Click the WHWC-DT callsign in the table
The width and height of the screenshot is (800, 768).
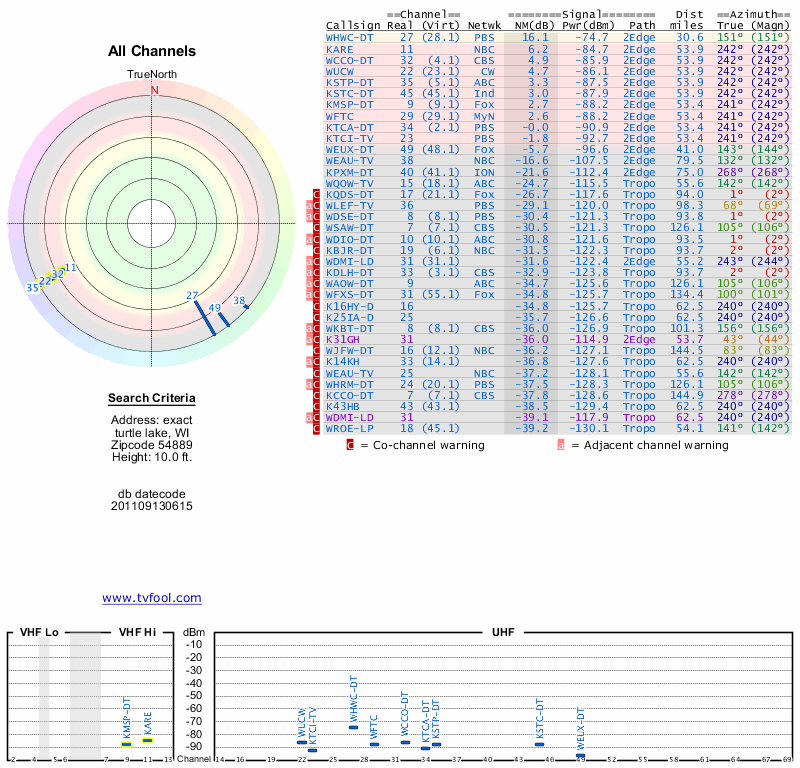coord(350,37)
